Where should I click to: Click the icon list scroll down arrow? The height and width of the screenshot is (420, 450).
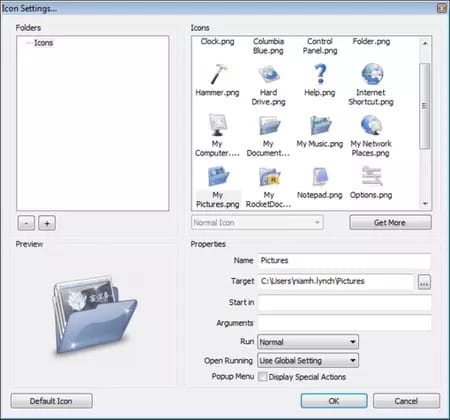click(x=425, y=203)
